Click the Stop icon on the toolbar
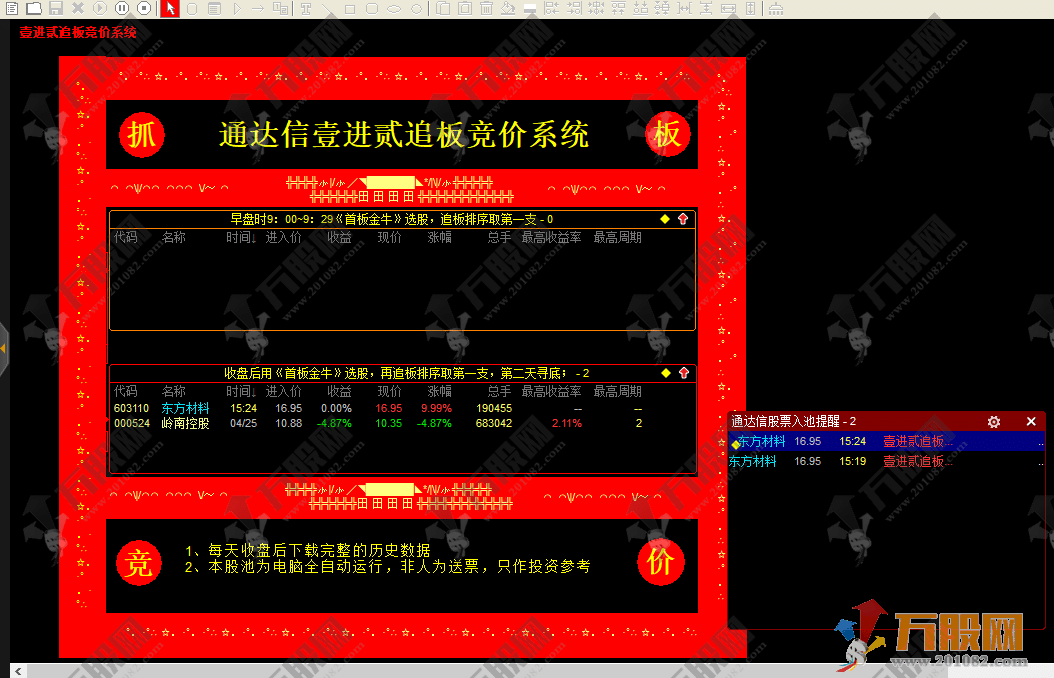The height and width of the screenshot is (678, 1054). pyautogui.click(x=143, y=9)
